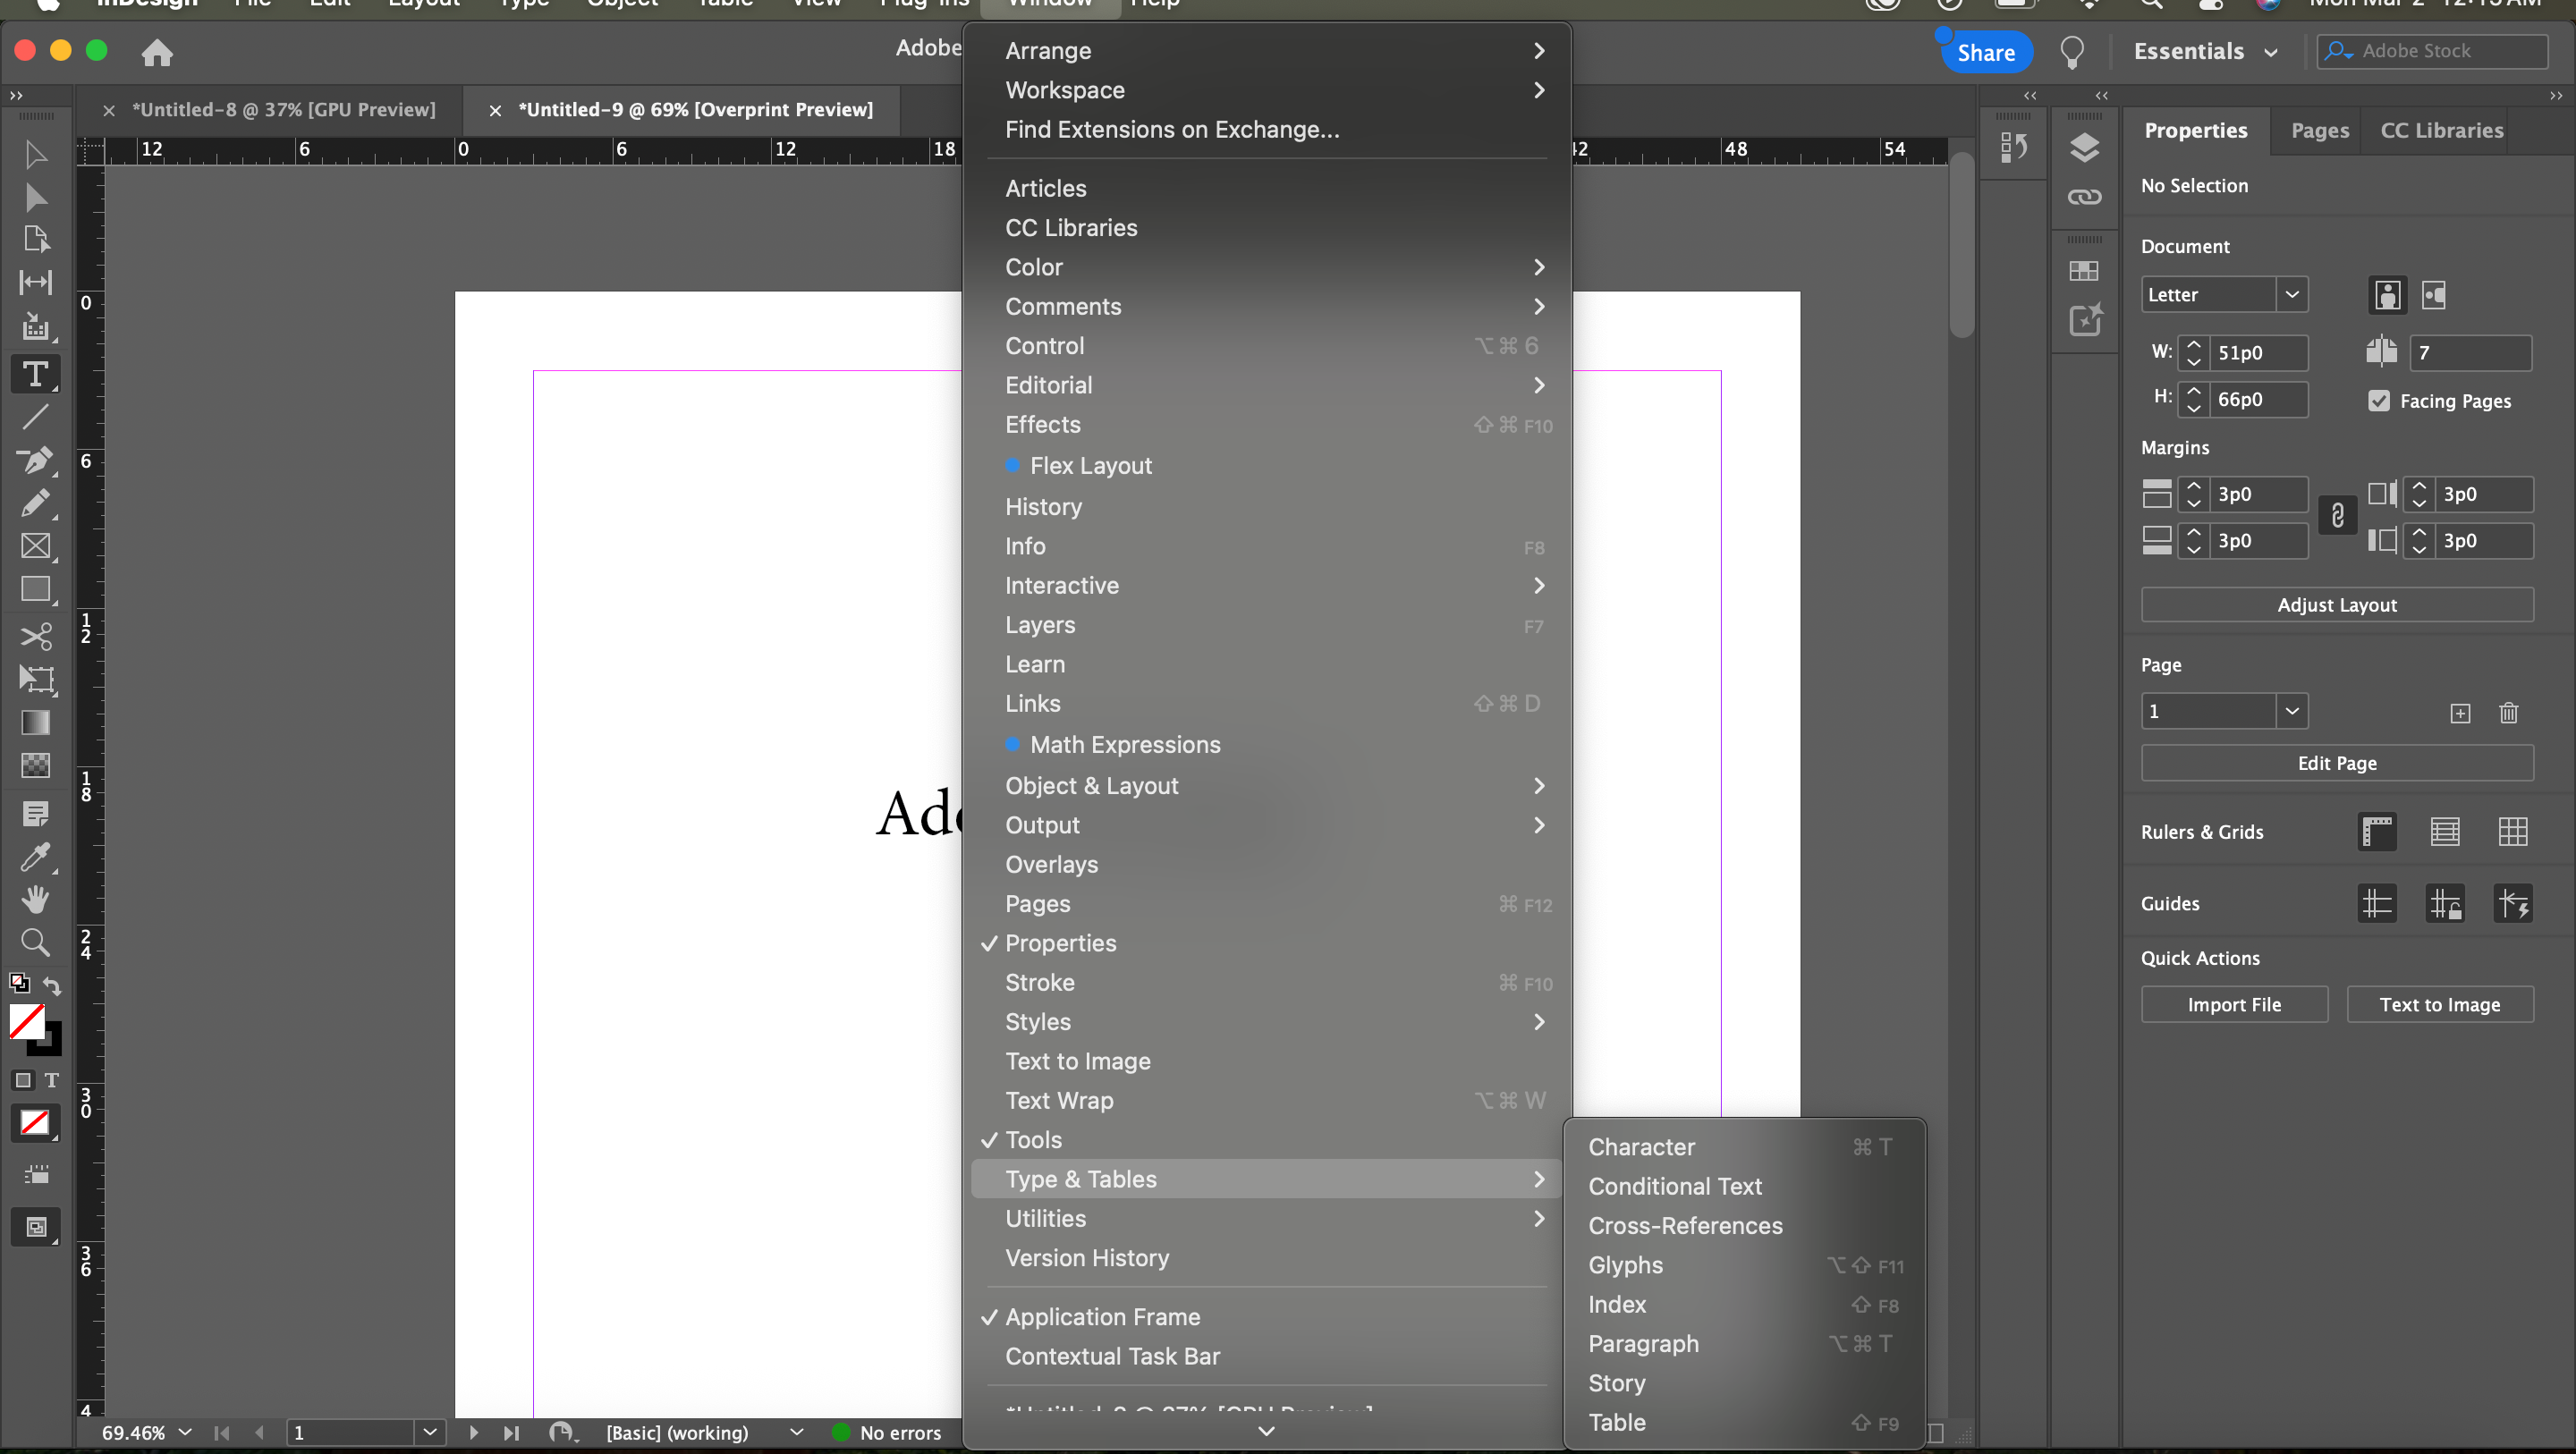Toggle the margins link chain icon

click(x=2337, y=516)
